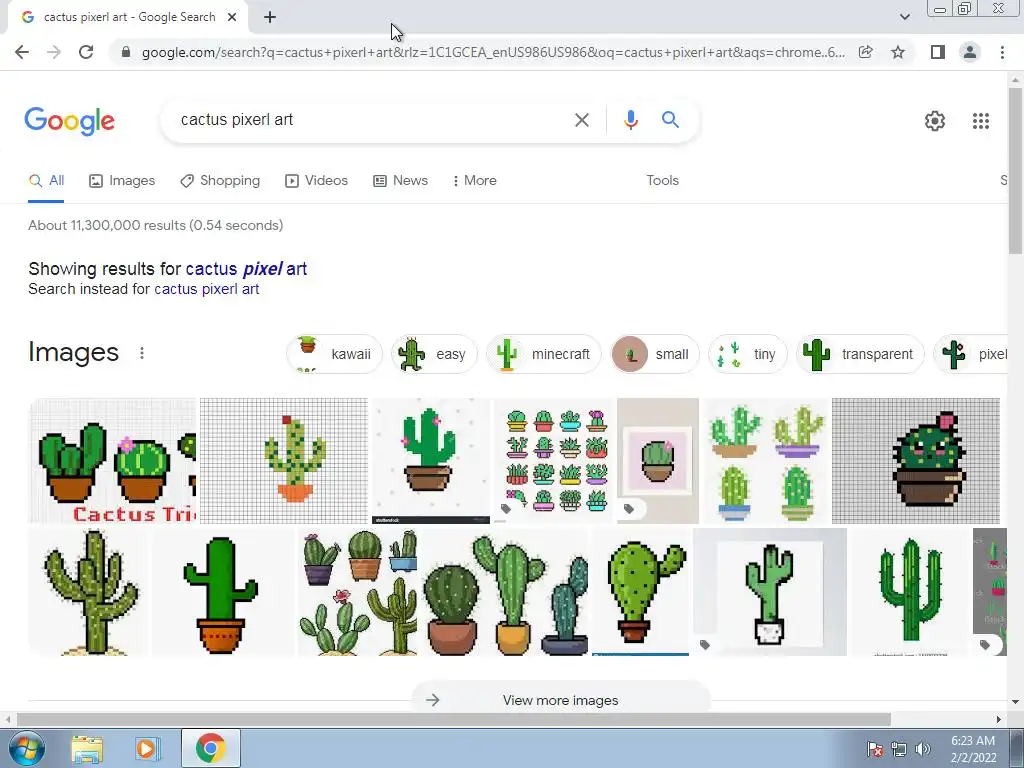The height and width of the screenshot is (768, 1024).
Task: Open the Google apps grid
Action: point(980,121)
